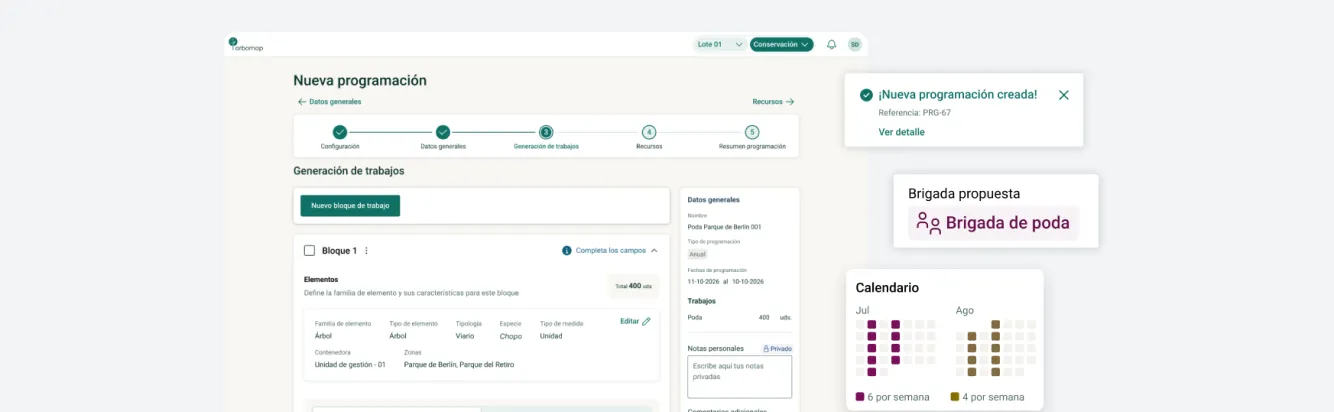
Task: Click the Total 400 uds badge
Action: 634,286
